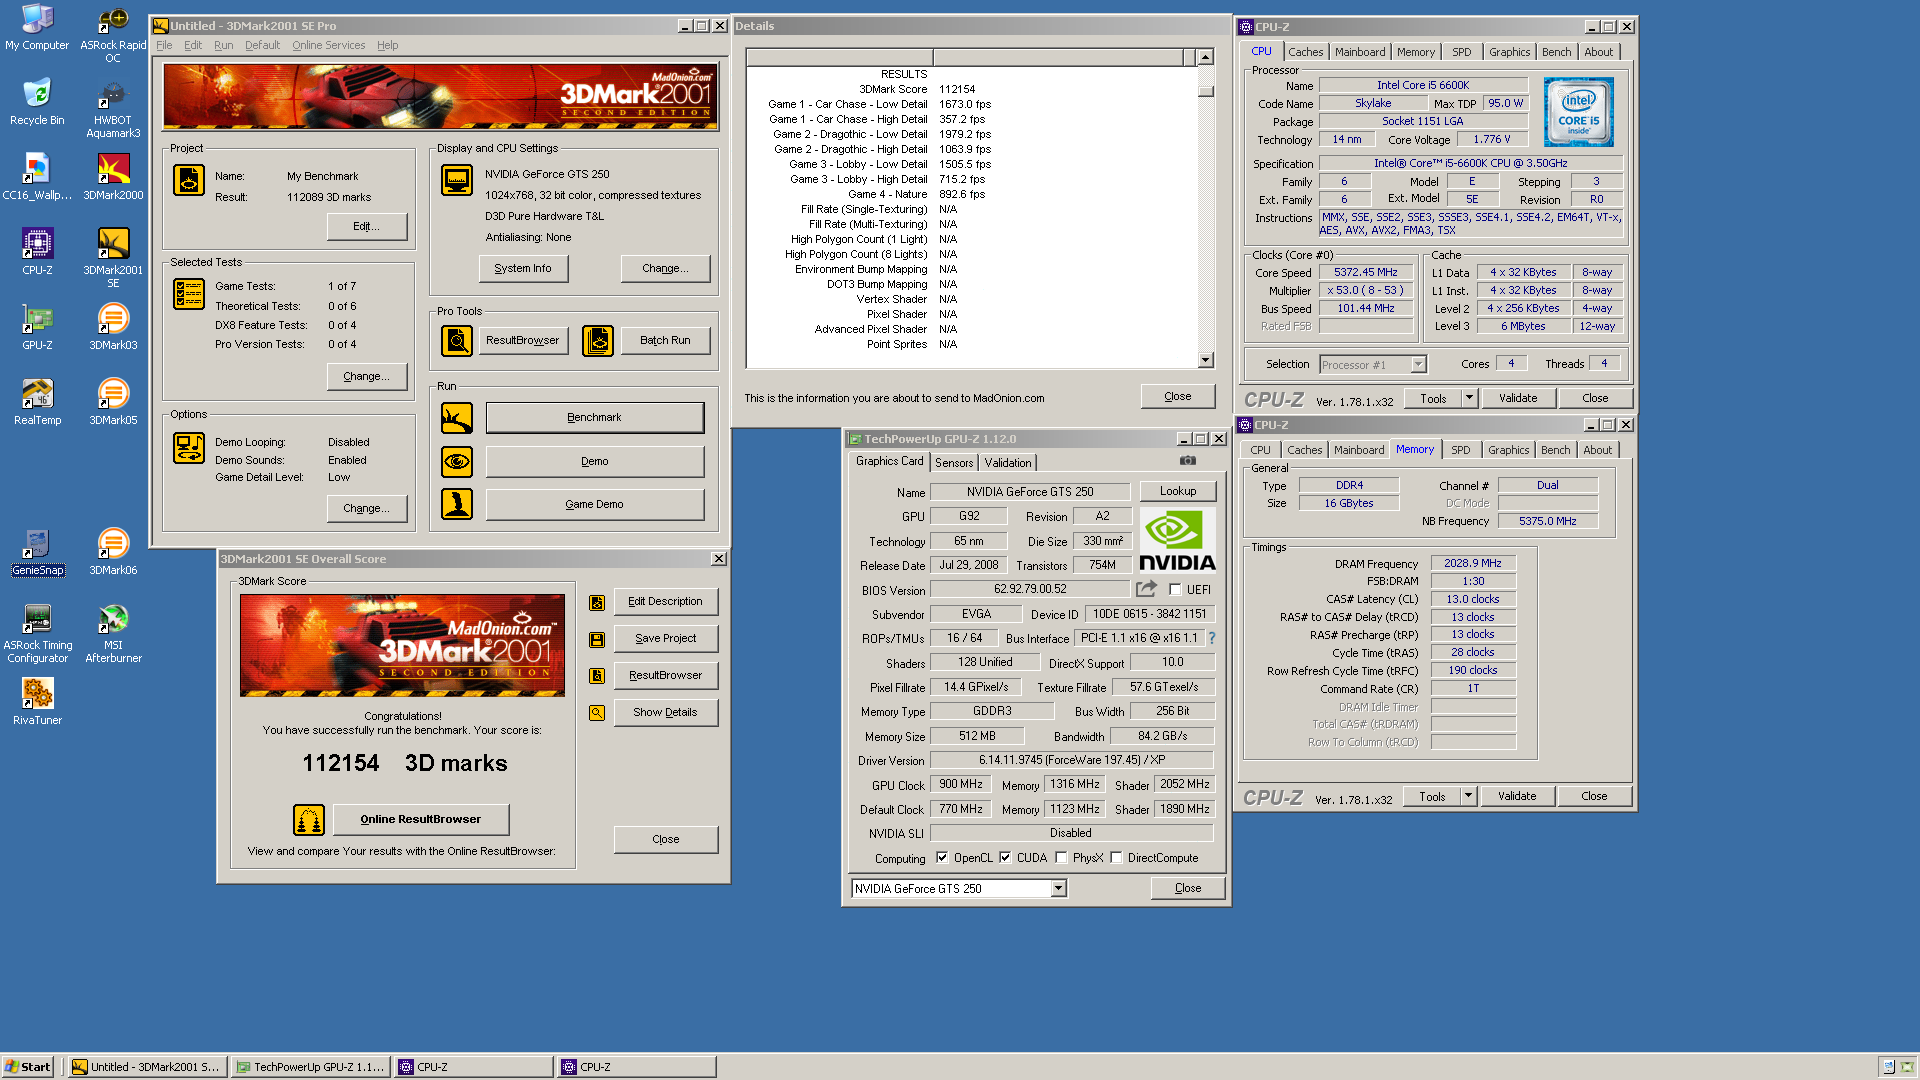Open Sensors tab in GPU-Z
The image size is (1920, 1080).
point(954,463)
